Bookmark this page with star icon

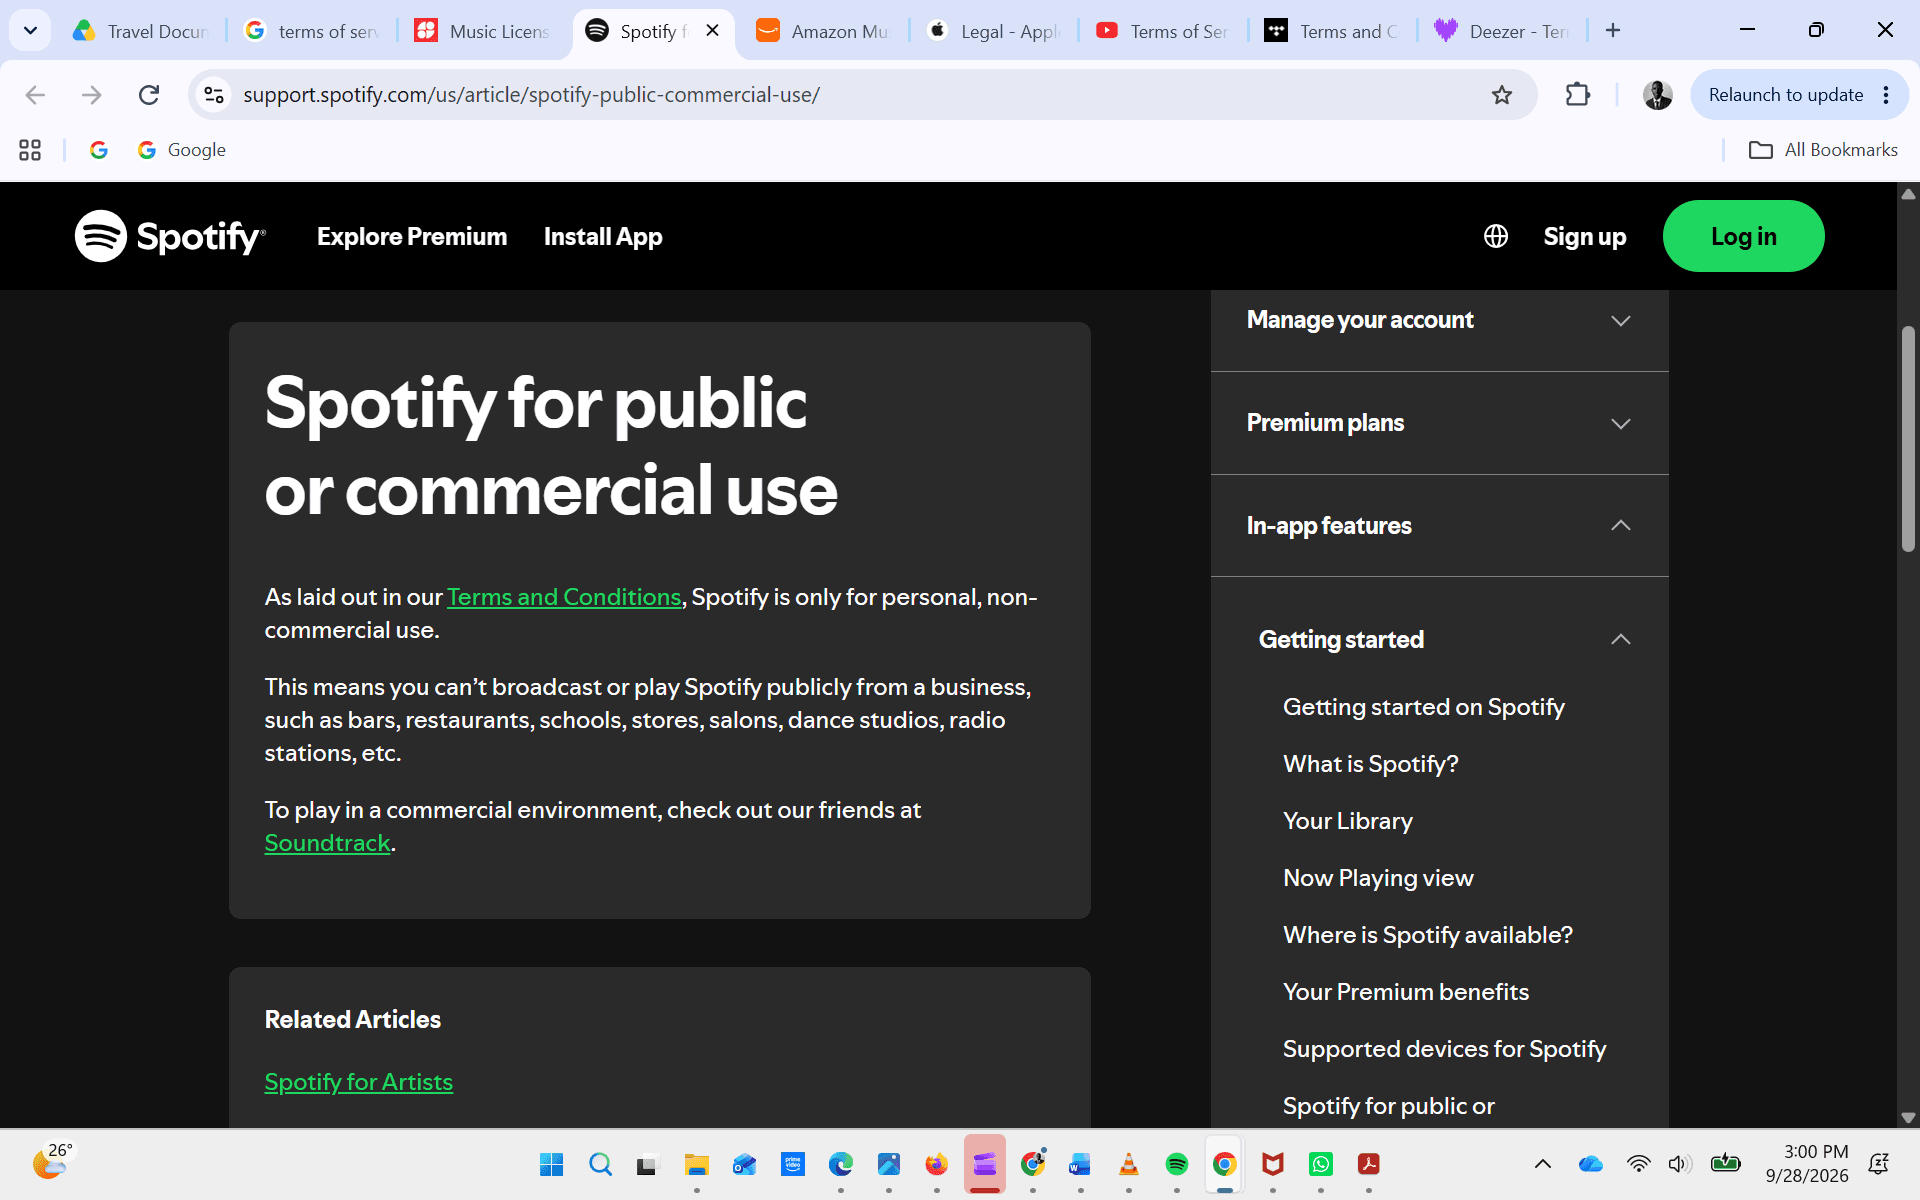1502,95
